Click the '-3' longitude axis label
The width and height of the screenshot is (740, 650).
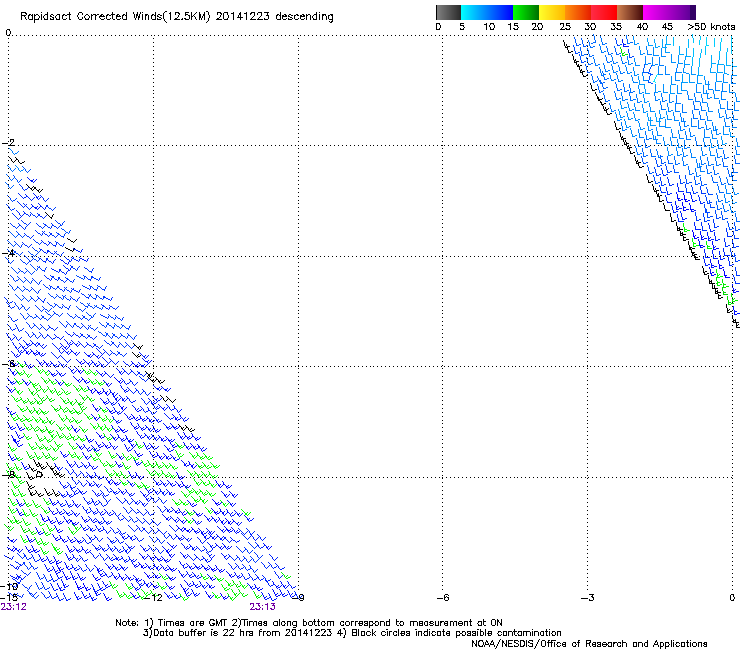tap(587, 598)
